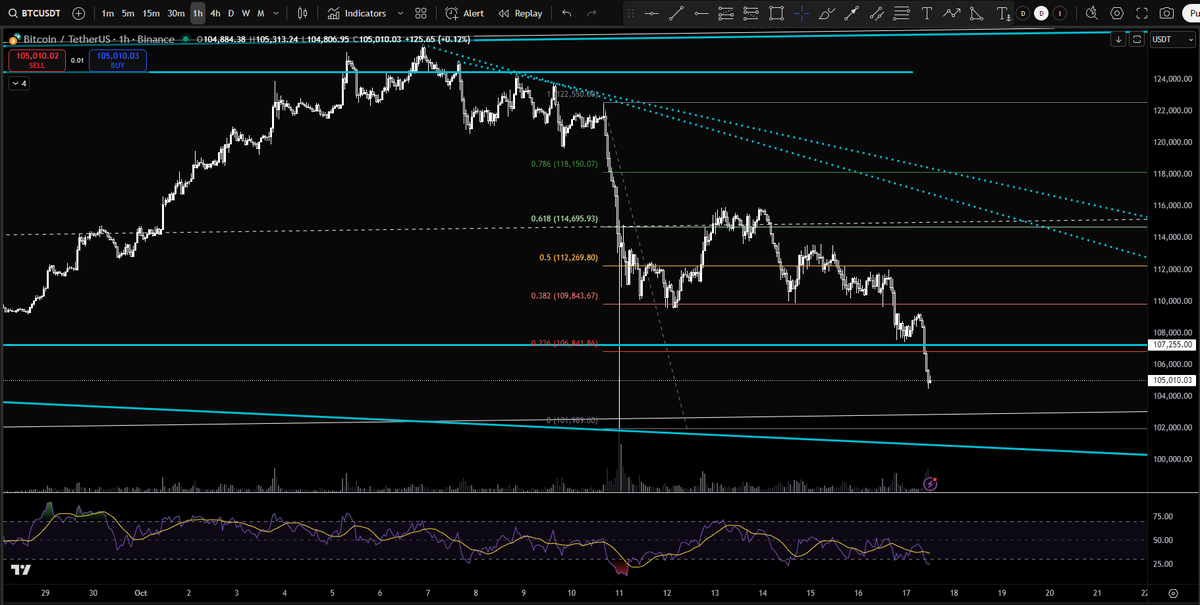The image size is (1200, 605).
Task: Select the anchored text tool
Action: (1003, 13)
